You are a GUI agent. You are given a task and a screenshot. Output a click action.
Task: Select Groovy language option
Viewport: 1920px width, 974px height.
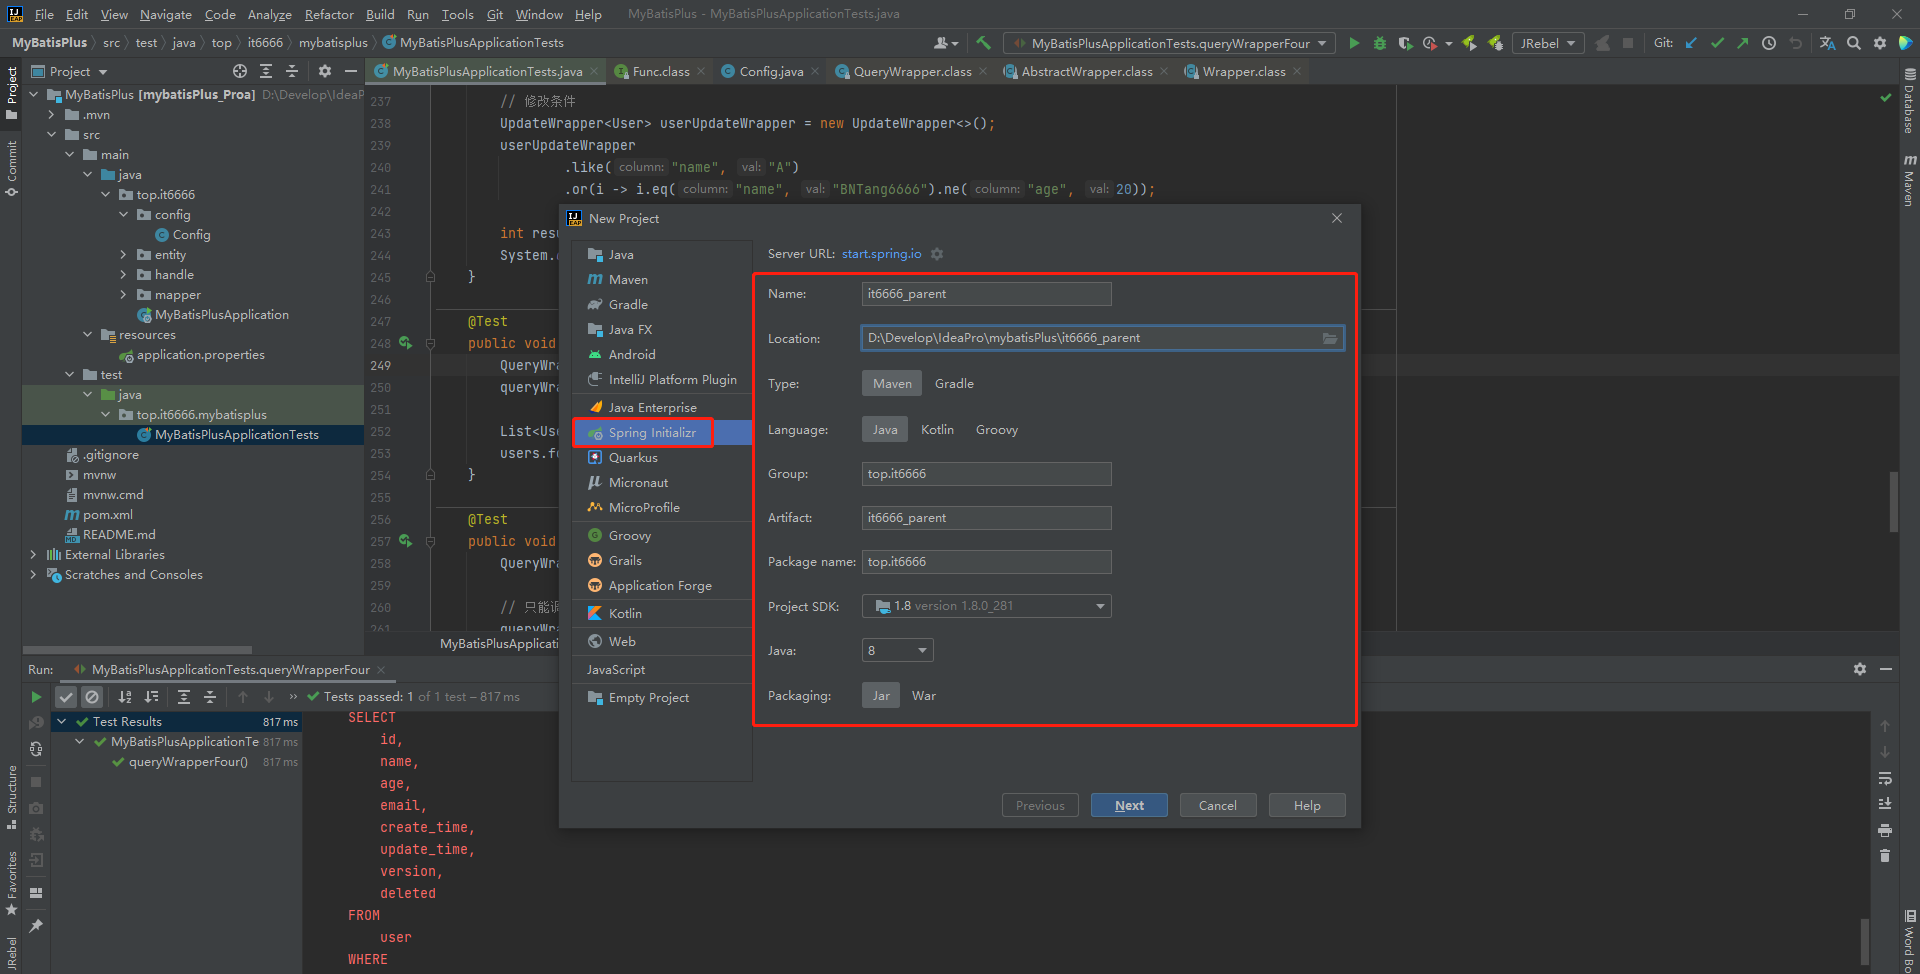(997, 430)
